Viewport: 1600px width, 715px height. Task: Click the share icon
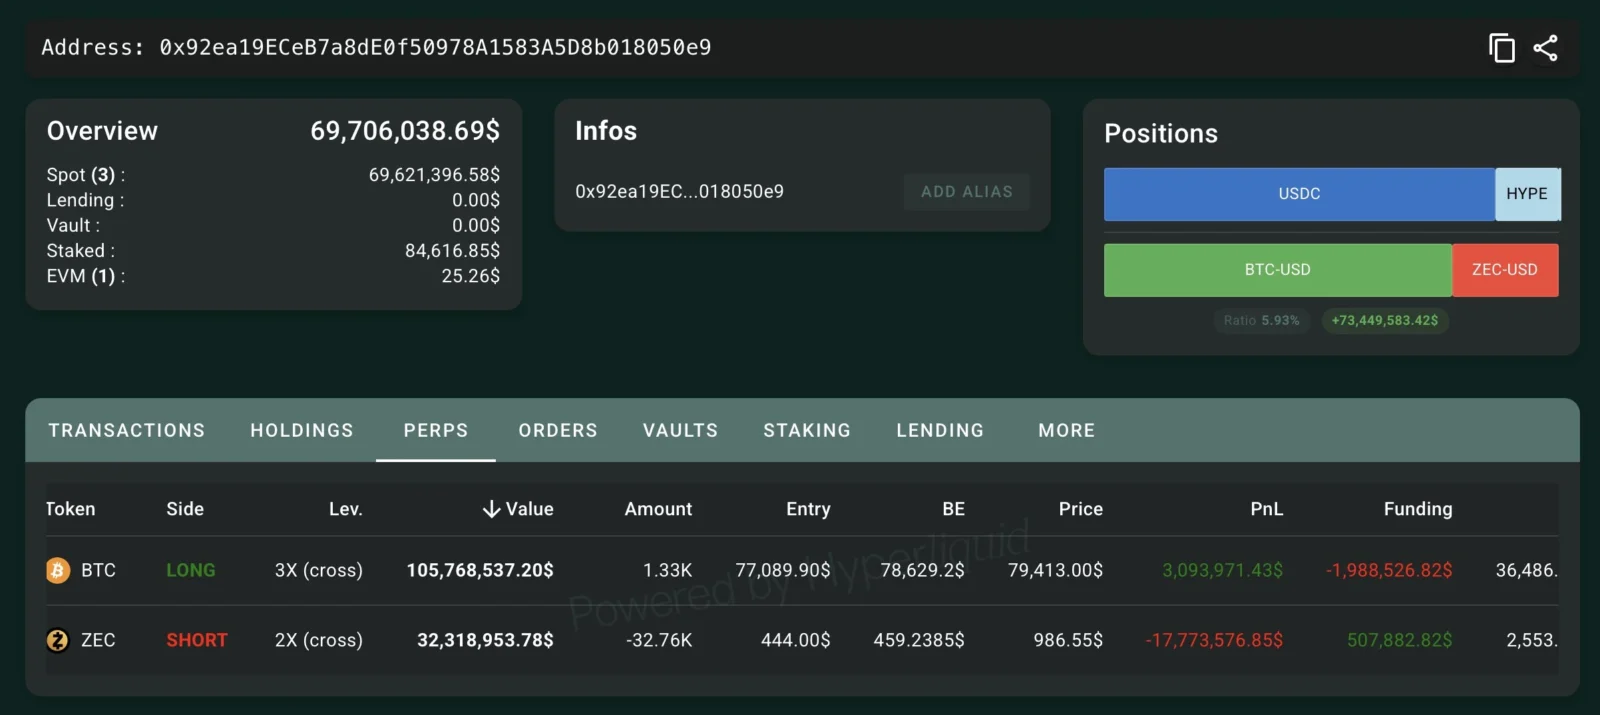pyautogui.click(x=1545, y=48)
